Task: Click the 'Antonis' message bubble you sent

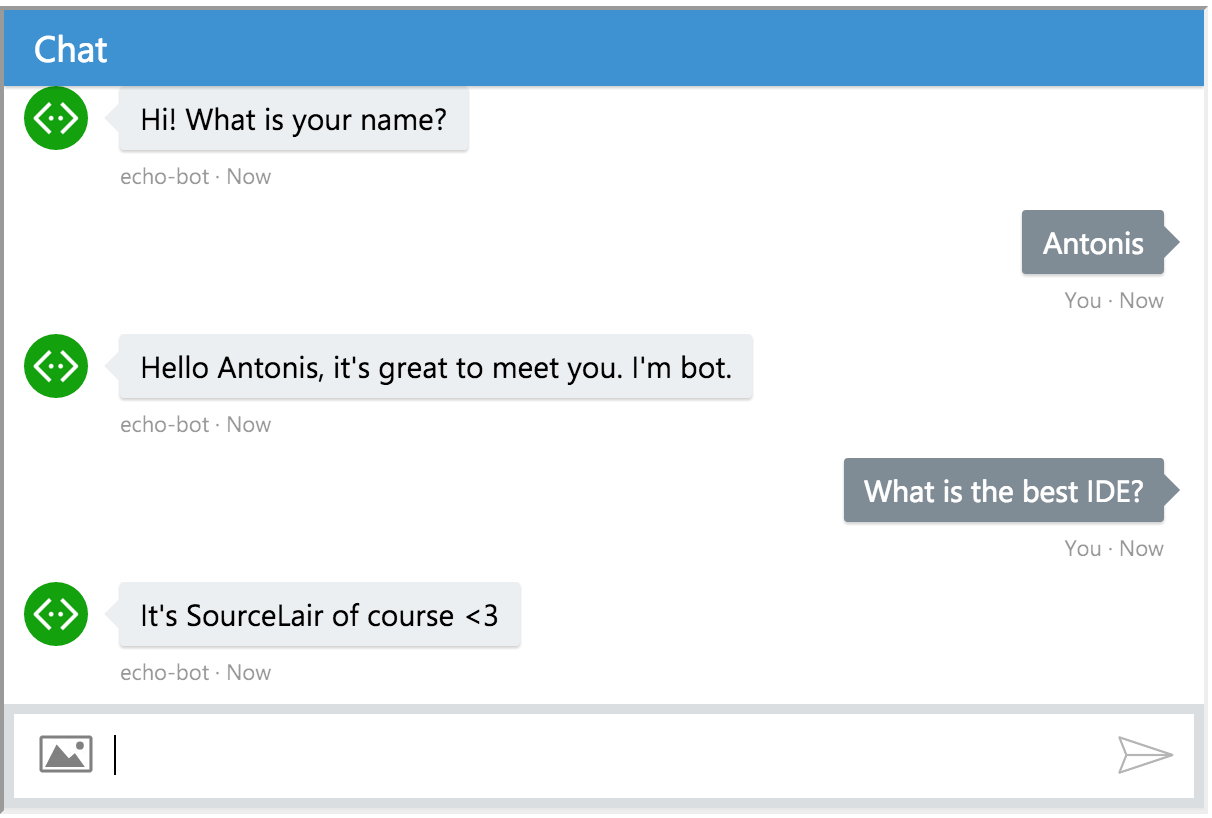Action: (x=1092, y=242)
